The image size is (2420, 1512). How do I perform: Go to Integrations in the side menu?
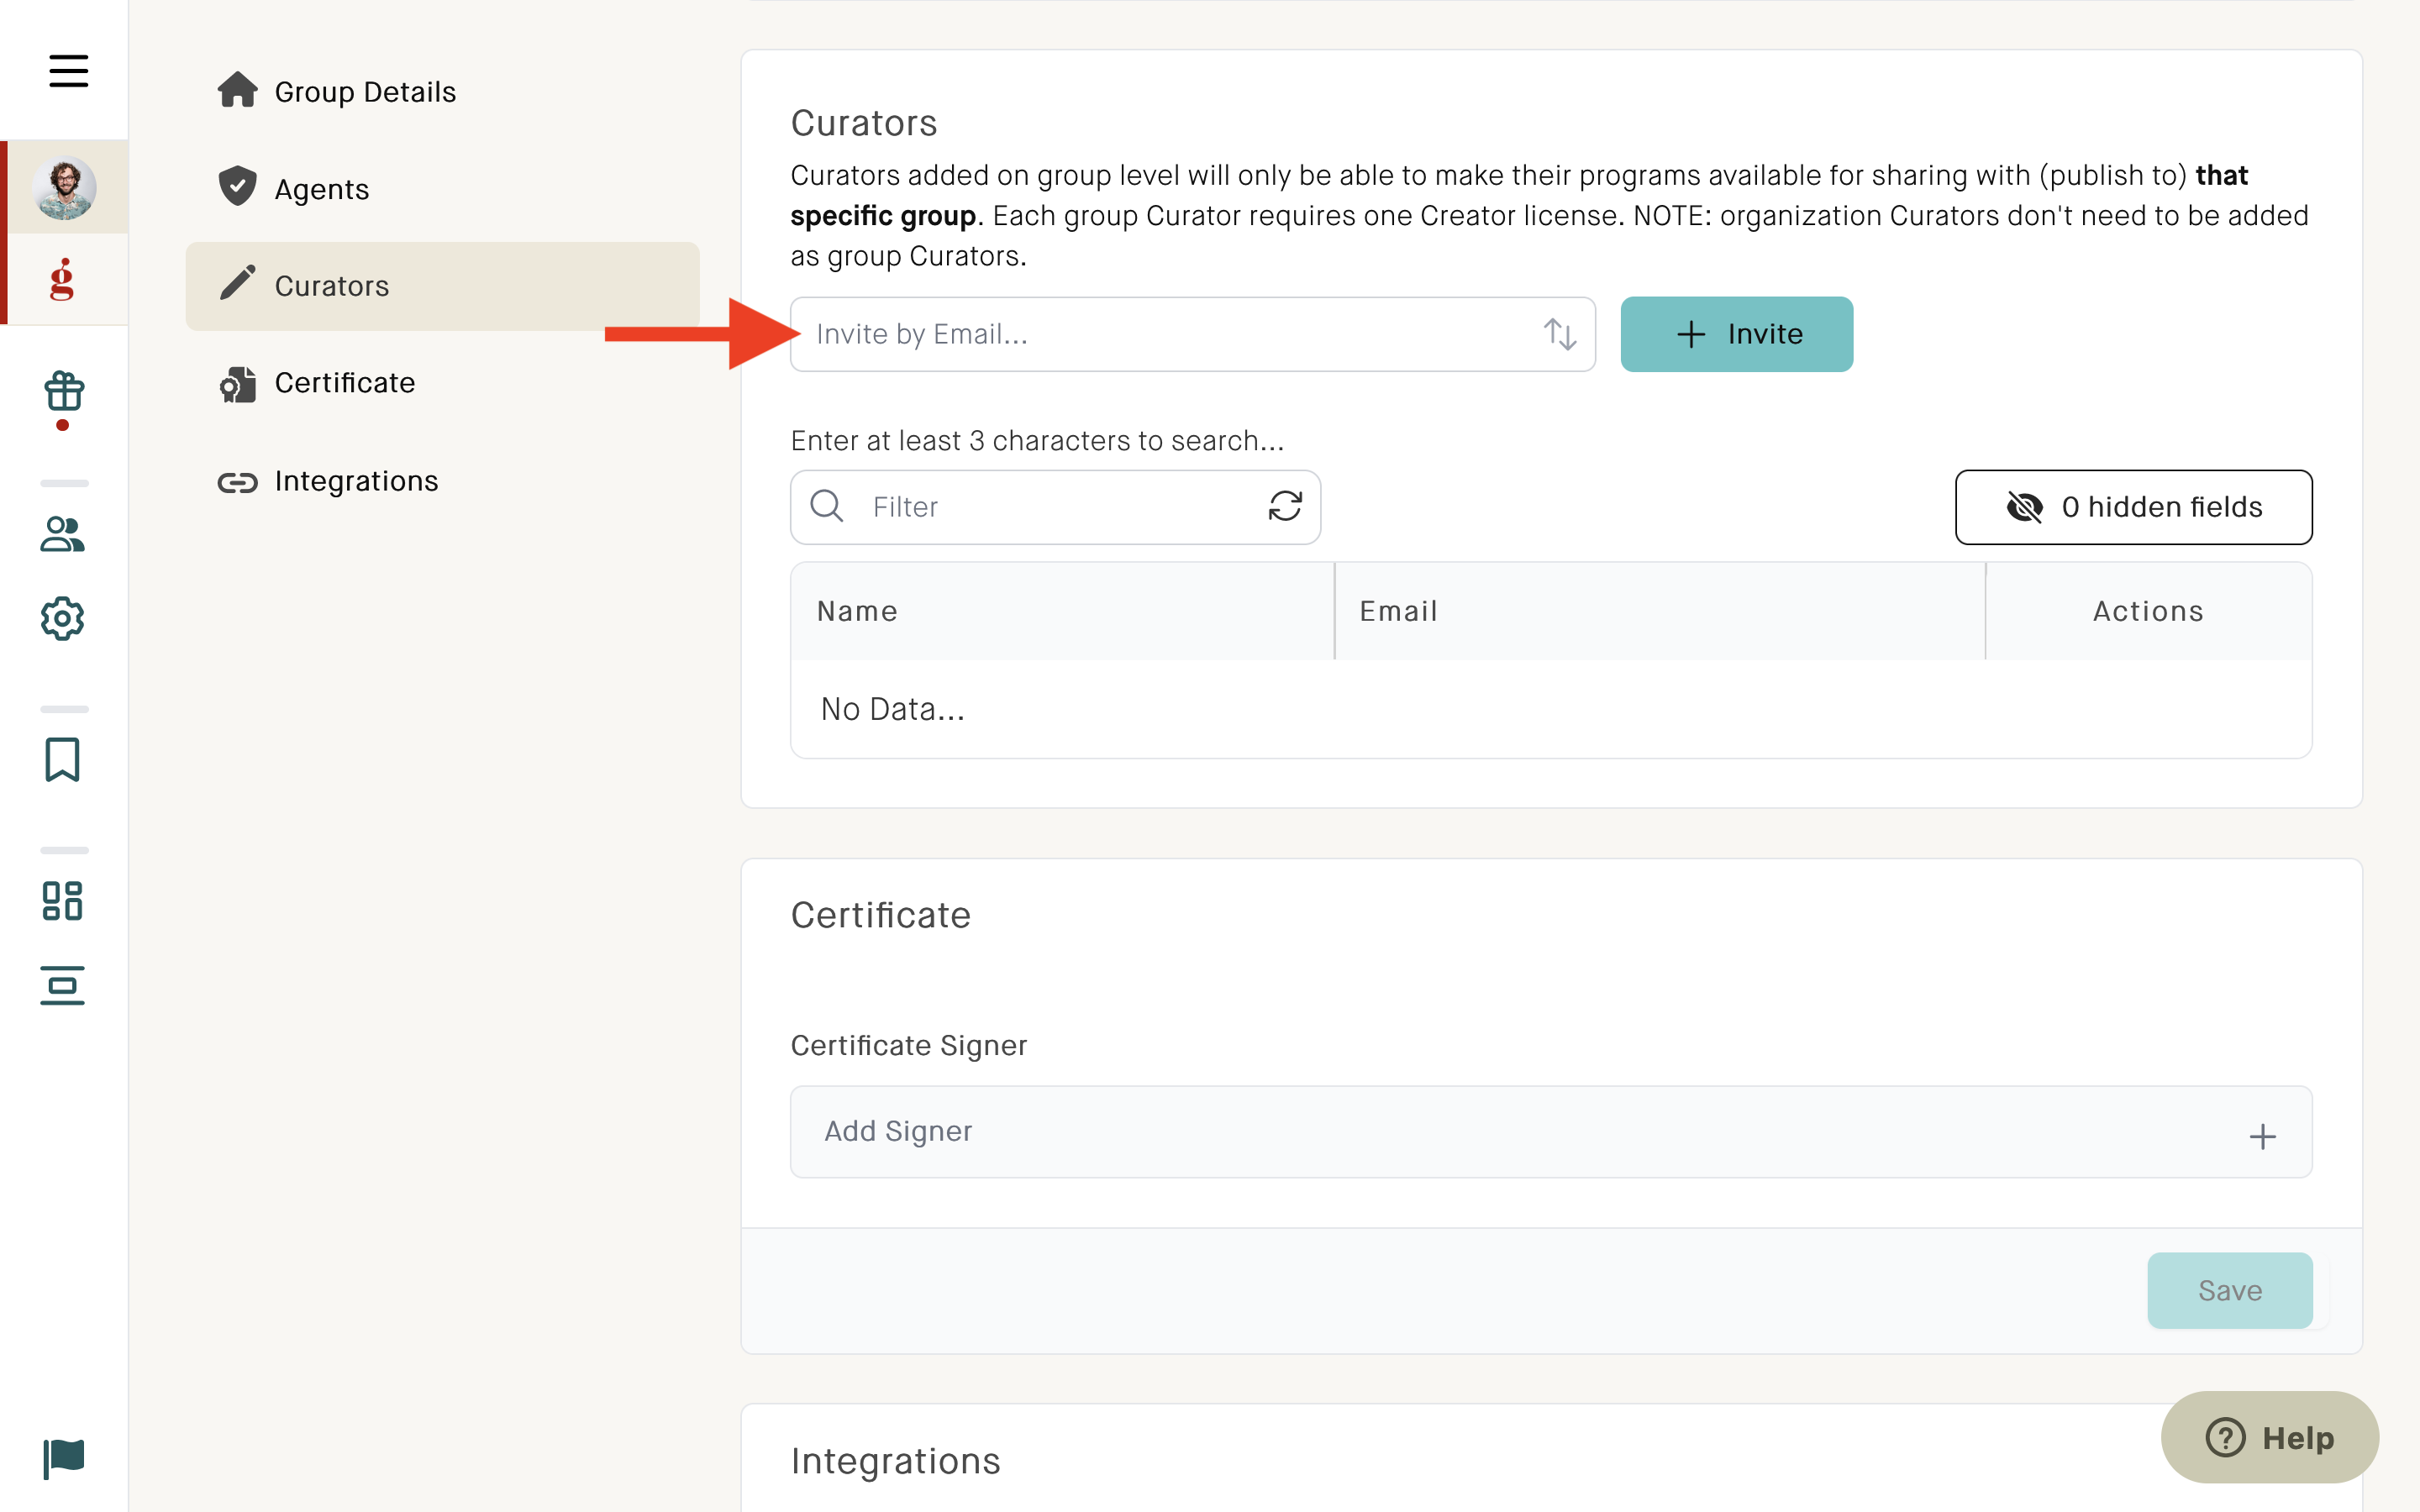[x=442, y=481]
